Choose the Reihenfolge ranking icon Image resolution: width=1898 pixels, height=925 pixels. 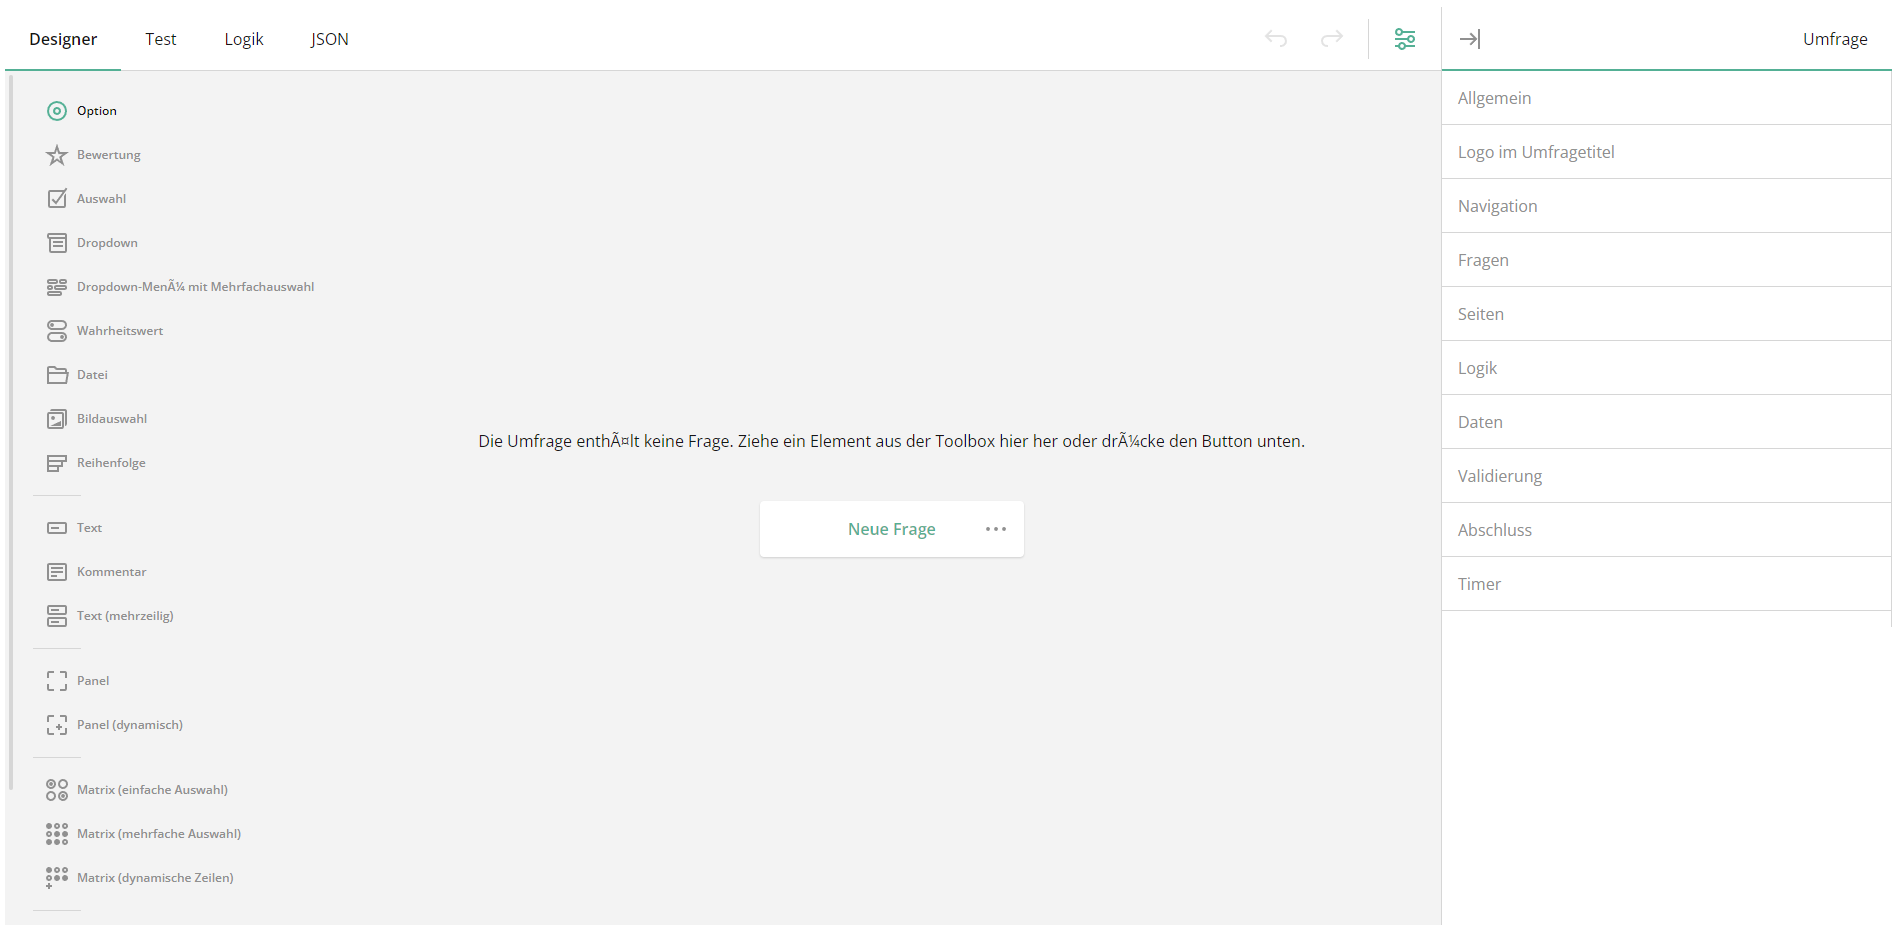pos(57,462)
